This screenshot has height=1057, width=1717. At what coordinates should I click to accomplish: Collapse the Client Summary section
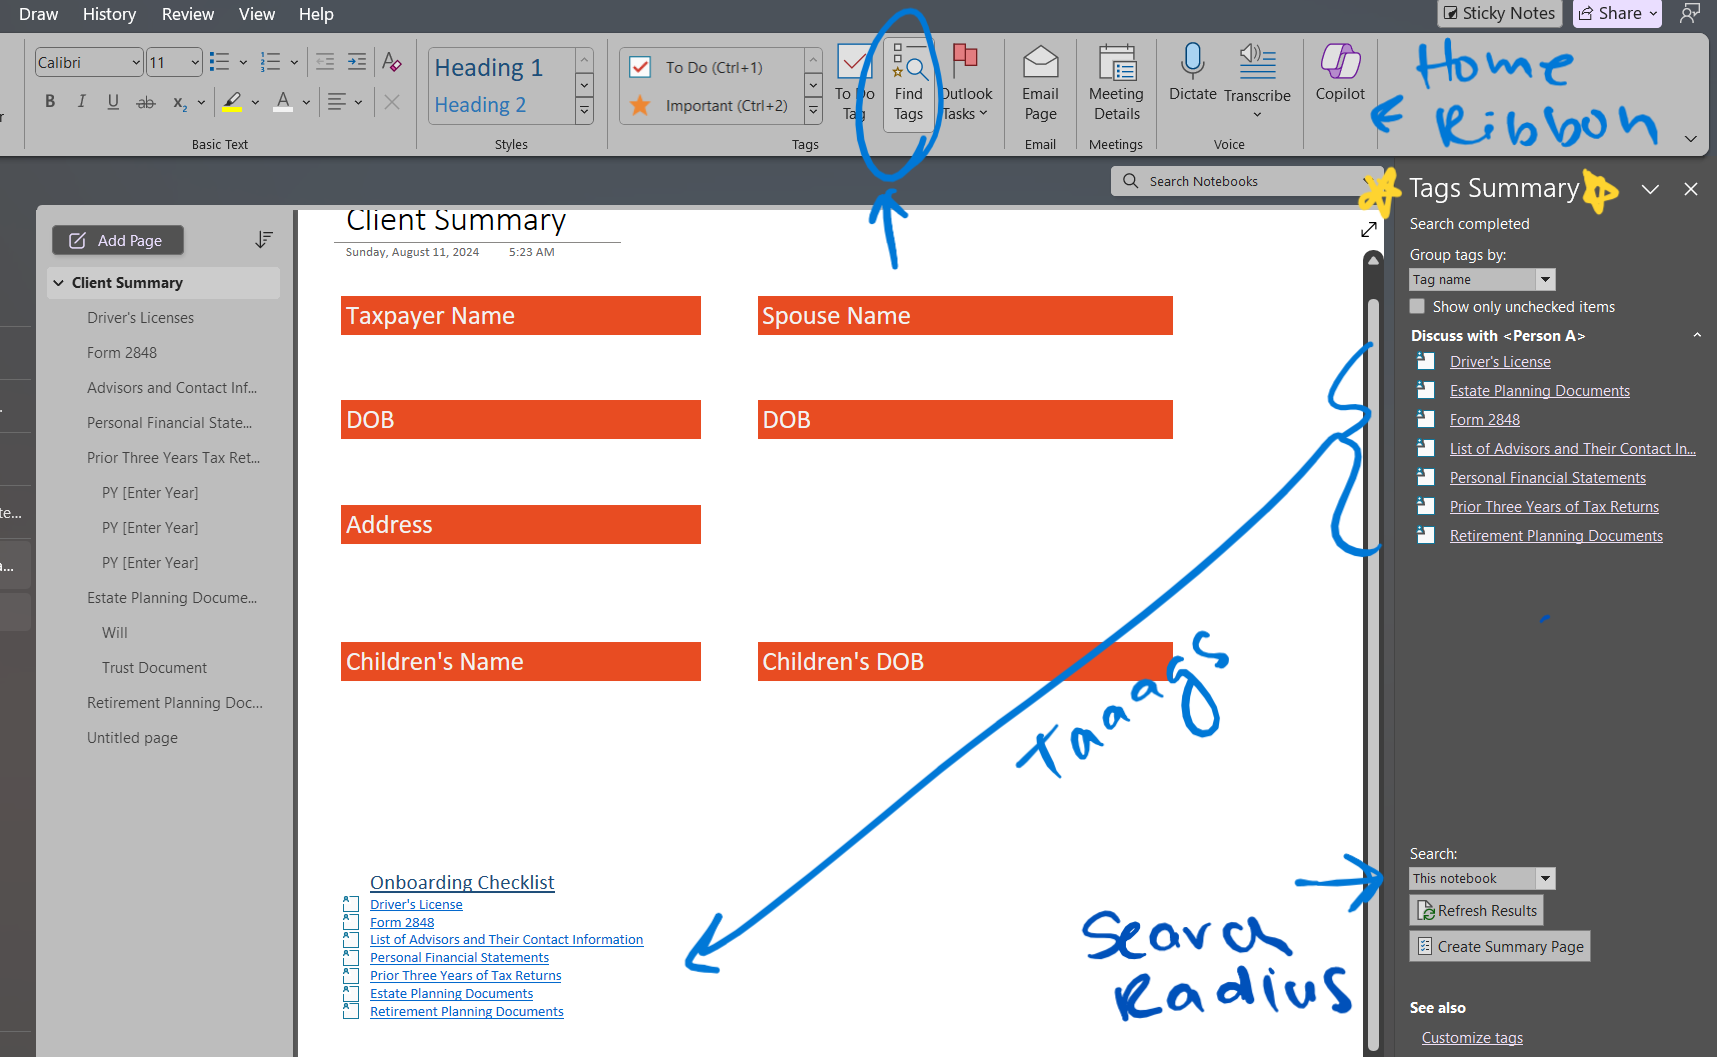coord(59,282)
